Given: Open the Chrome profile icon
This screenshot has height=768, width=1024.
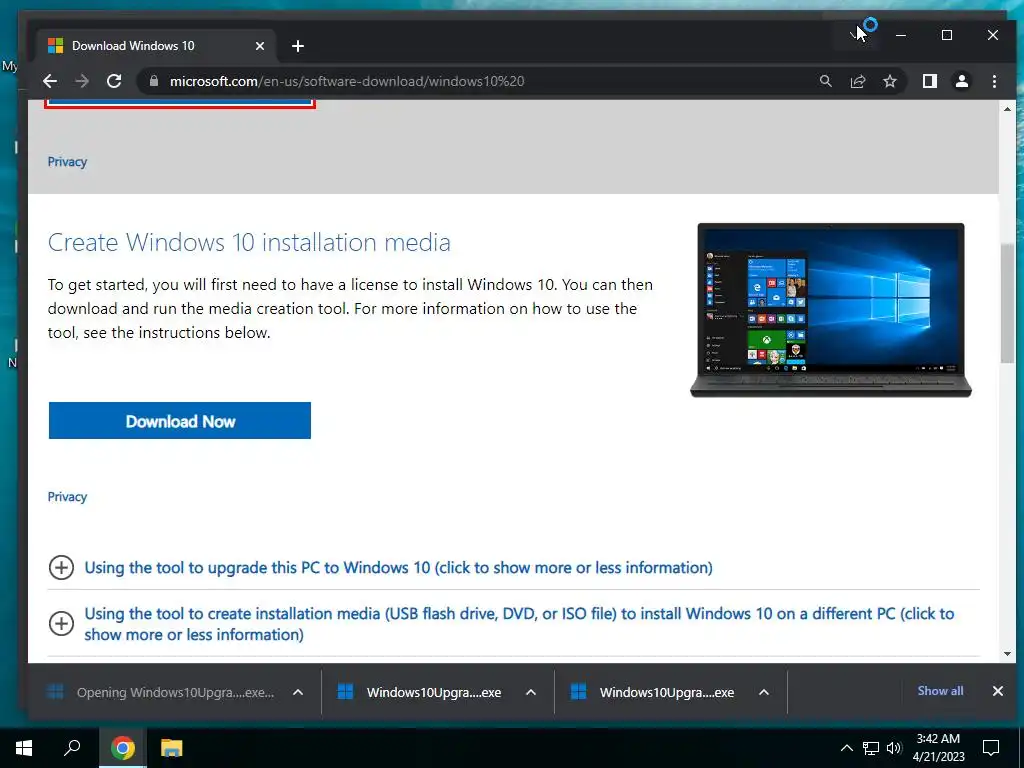Looking at the screenshot, I should 962,81.
